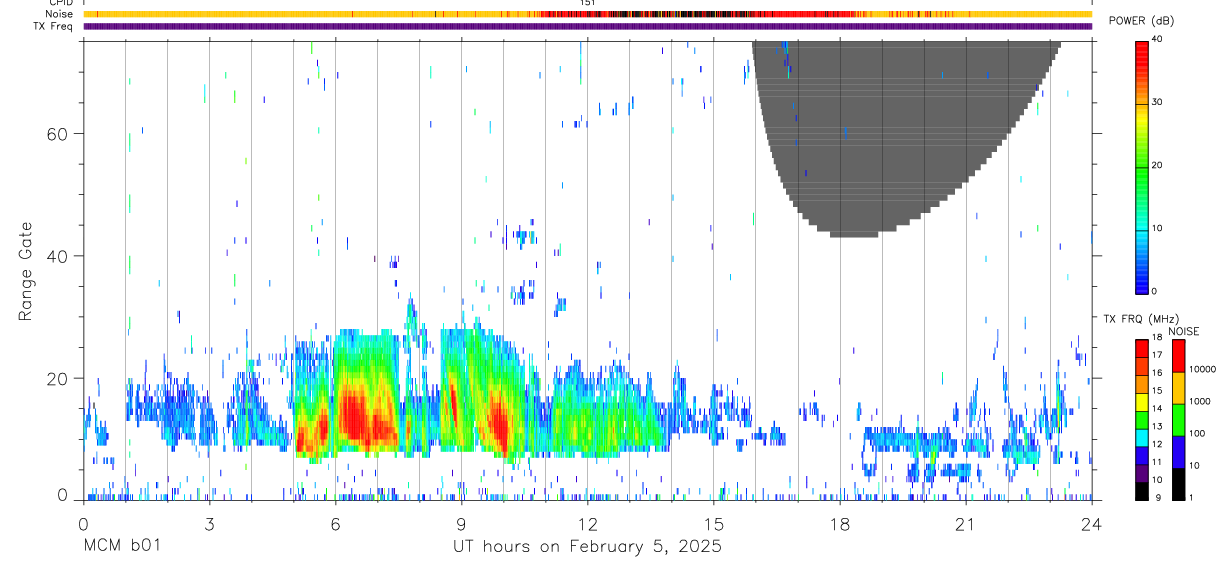Click the 100 tick on NOISE scale
This screenshot has width=1228, height=567.
[1199, 434]
